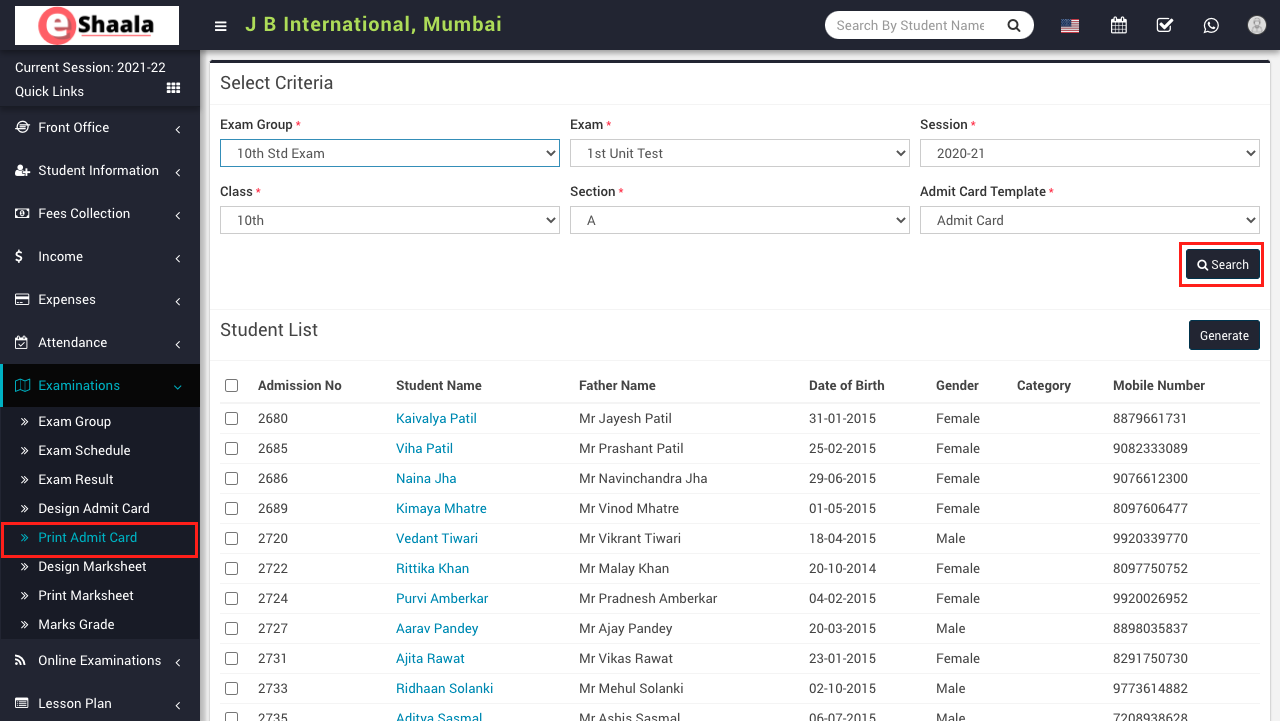
Task: Click the US flag language icon
Action: click(x=1070, y=26)
